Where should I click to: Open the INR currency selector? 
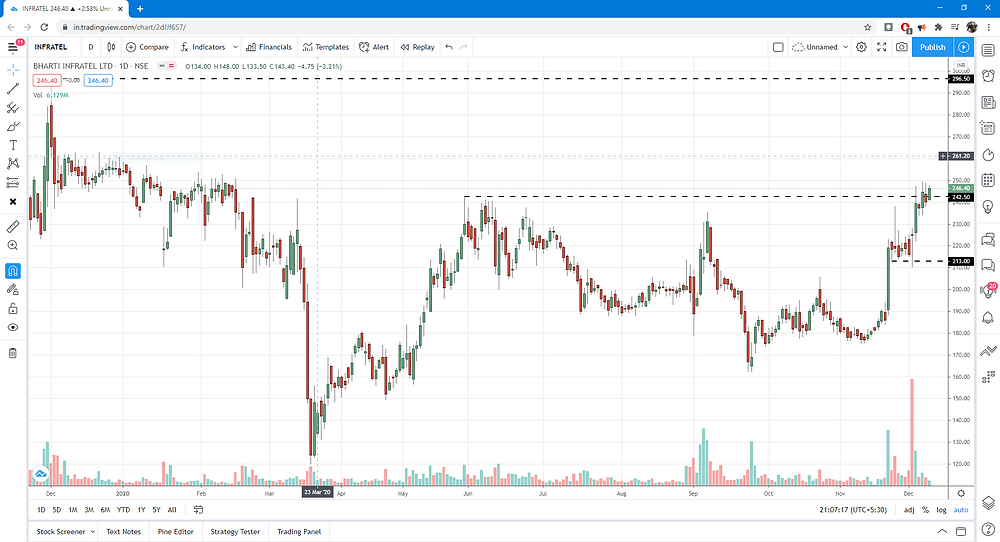point(960,65)
